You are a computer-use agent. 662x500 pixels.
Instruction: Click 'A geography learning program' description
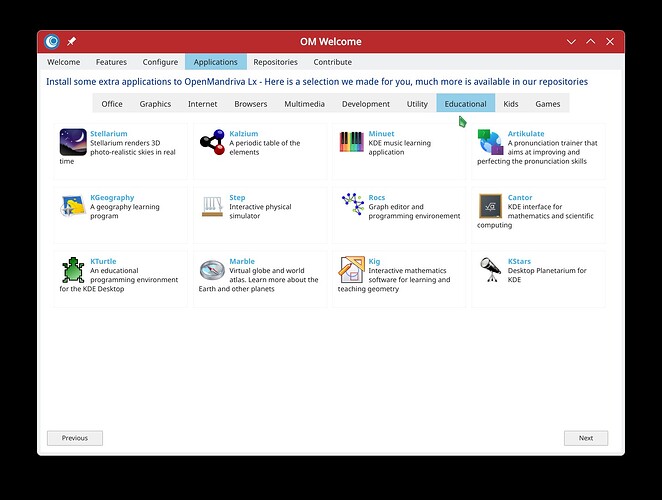(x=125, y=211)
